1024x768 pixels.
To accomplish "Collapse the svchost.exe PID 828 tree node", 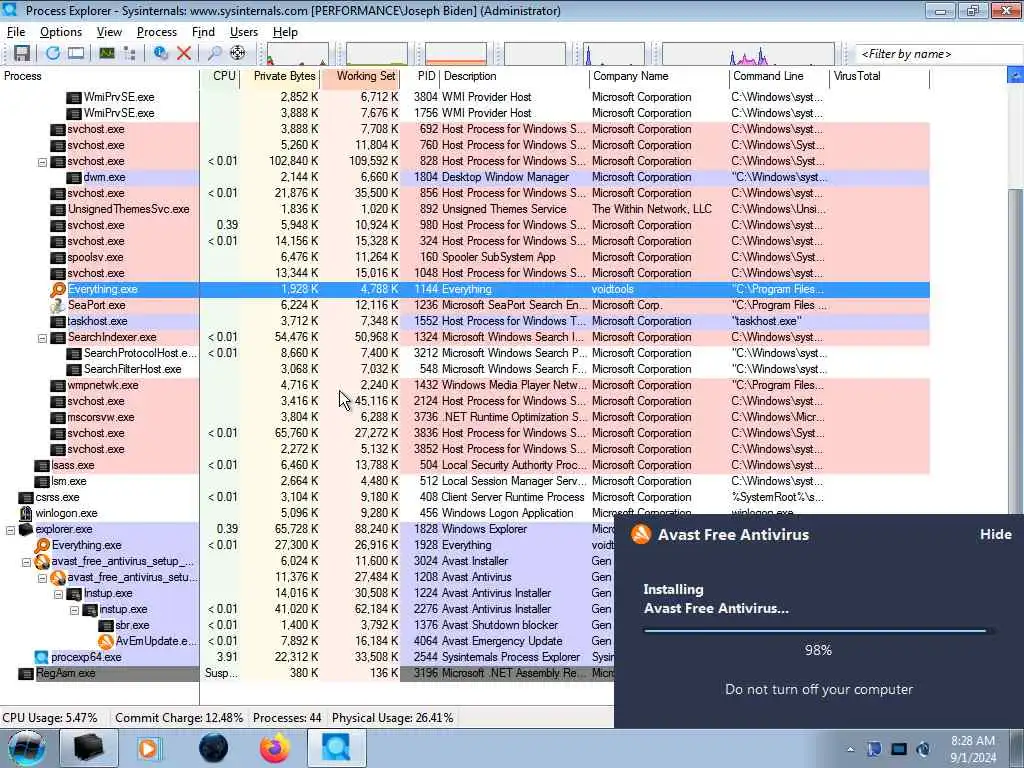I will point(42,161).
